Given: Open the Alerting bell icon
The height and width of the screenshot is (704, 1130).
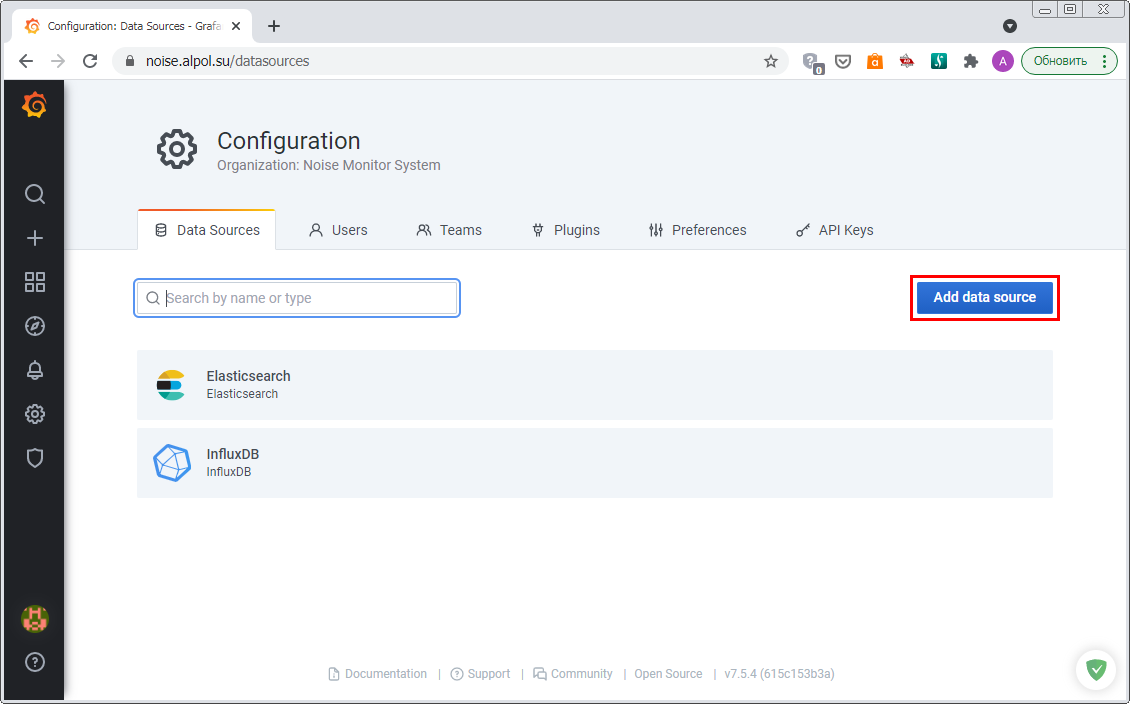Looking at the screenshot, I should point(35,370).
